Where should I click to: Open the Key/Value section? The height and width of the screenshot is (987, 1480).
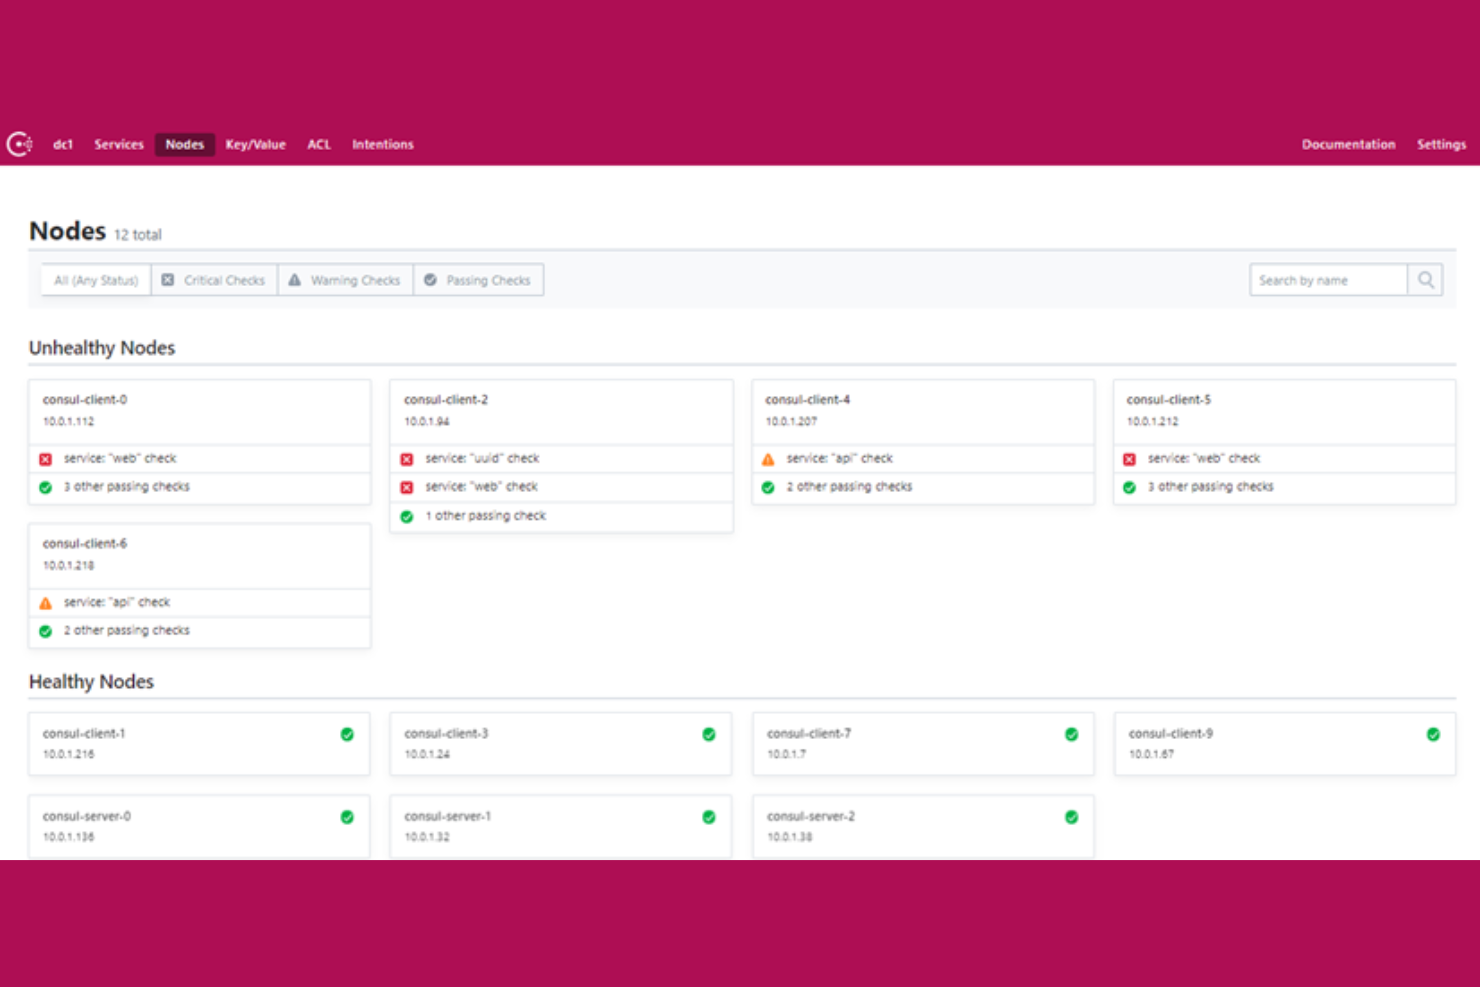255,144
